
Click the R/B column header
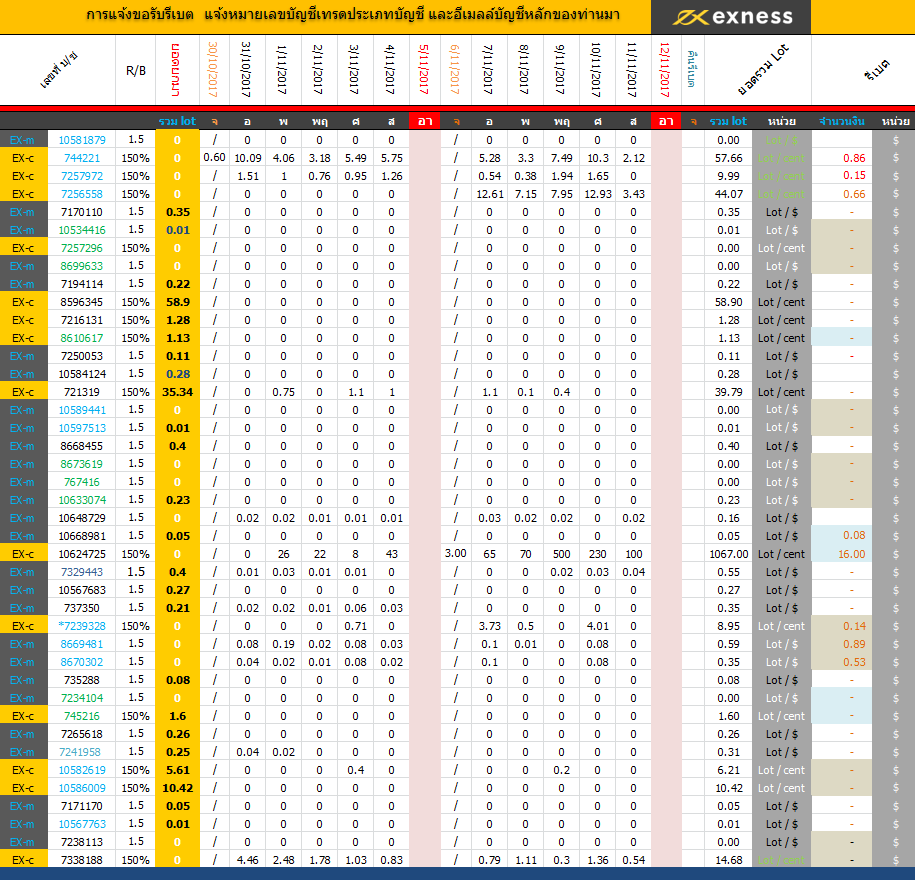135,71
